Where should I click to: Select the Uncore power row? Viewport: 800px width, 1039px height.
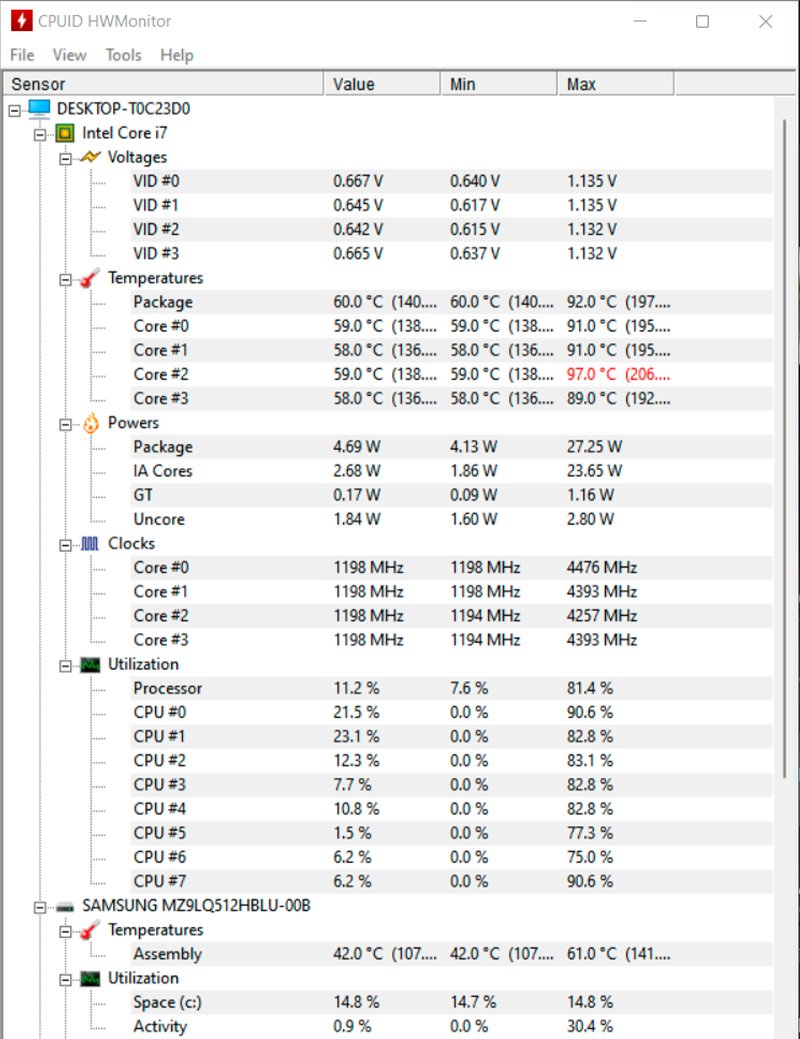pyautogui.click(x=452, y=520)
